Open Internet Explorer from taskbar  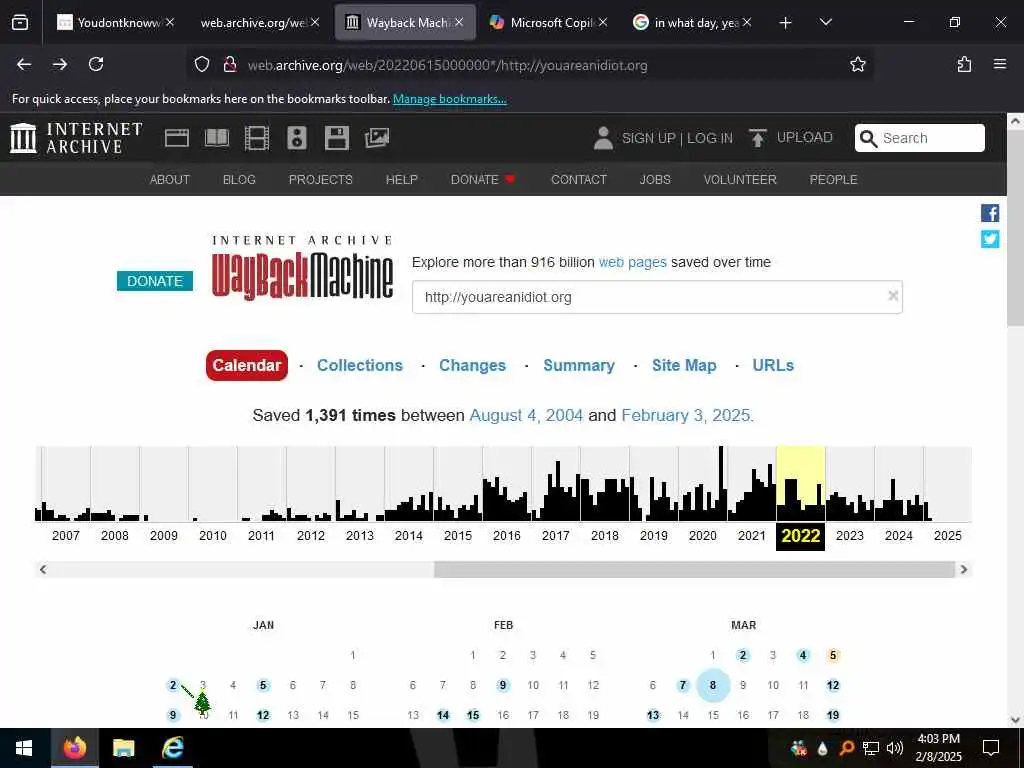[x=172, y=748]
